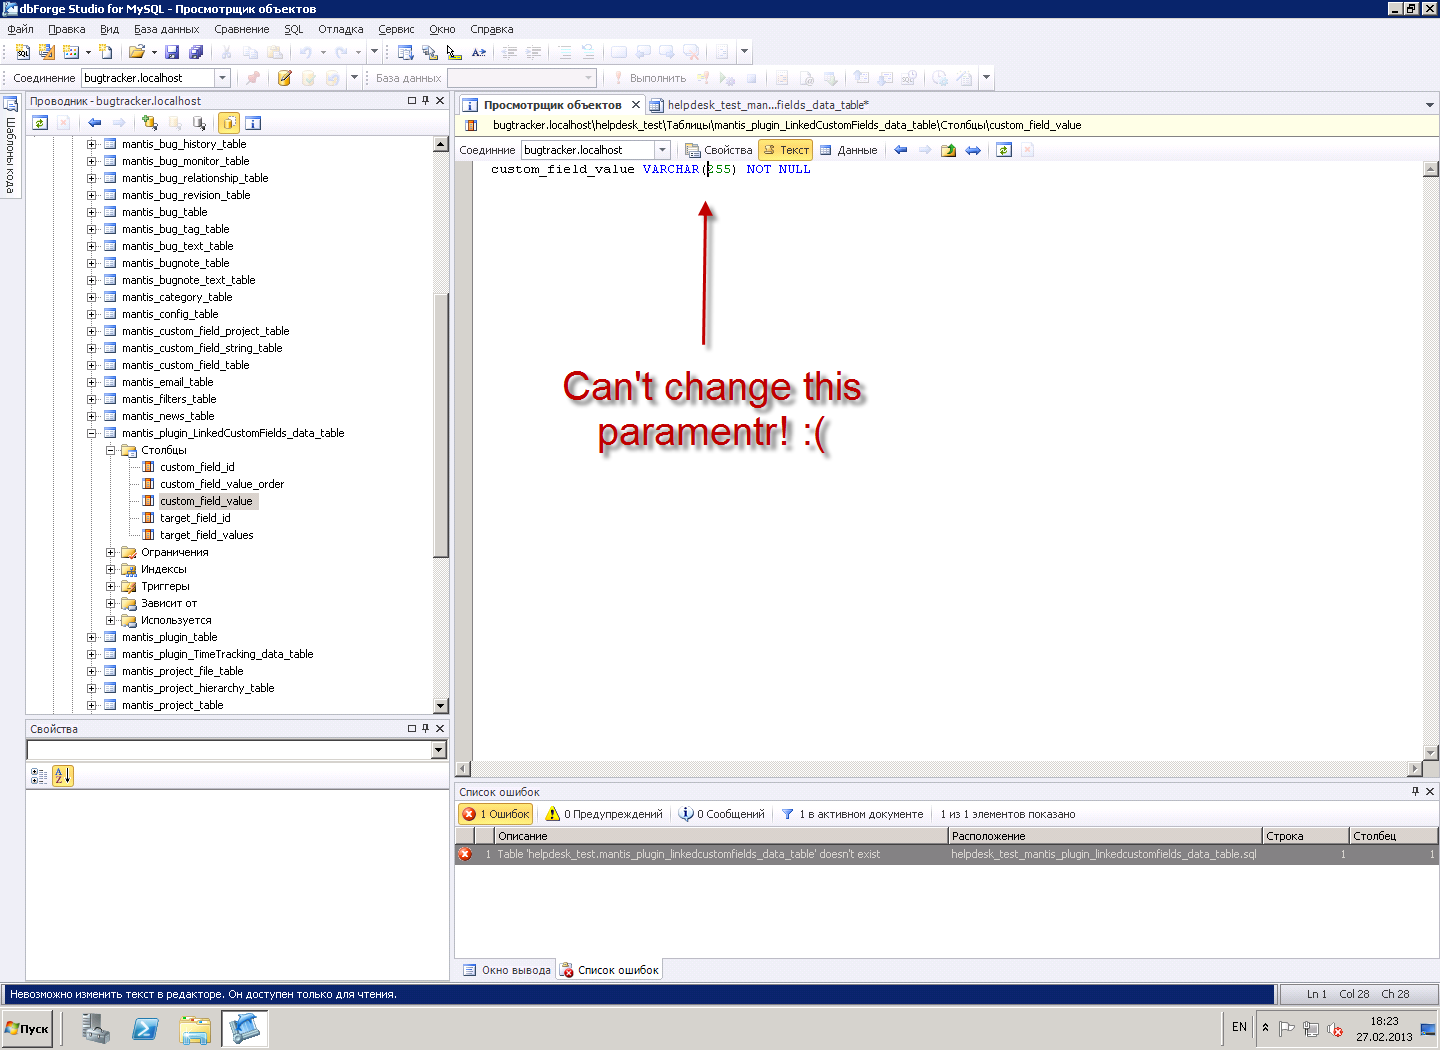Viewport: 1440px width, 1050px height.
Task: Switch to Окно вывода tab
Action: [507, 970]
